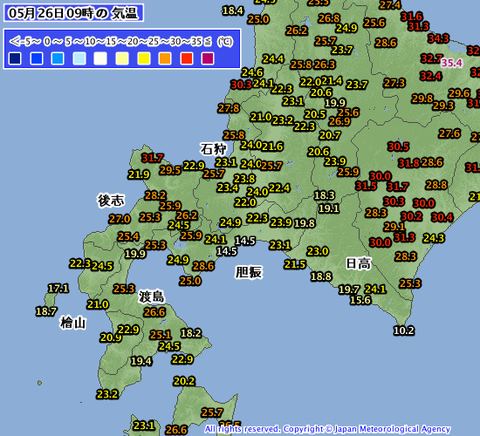This screenshot has height=436, width=480.
Task: Click the pale yellow 15 to 20°C swatch
Action: pyautogui.click(x=122, y=58)
